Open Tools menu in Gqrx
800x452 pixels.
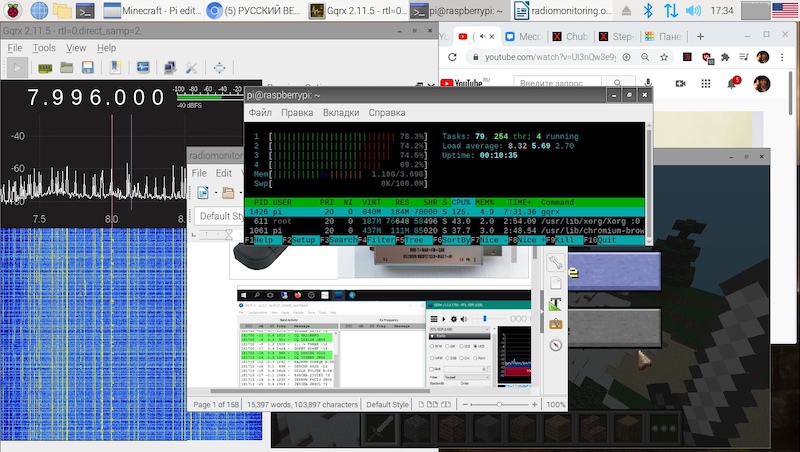coord(43,47)
